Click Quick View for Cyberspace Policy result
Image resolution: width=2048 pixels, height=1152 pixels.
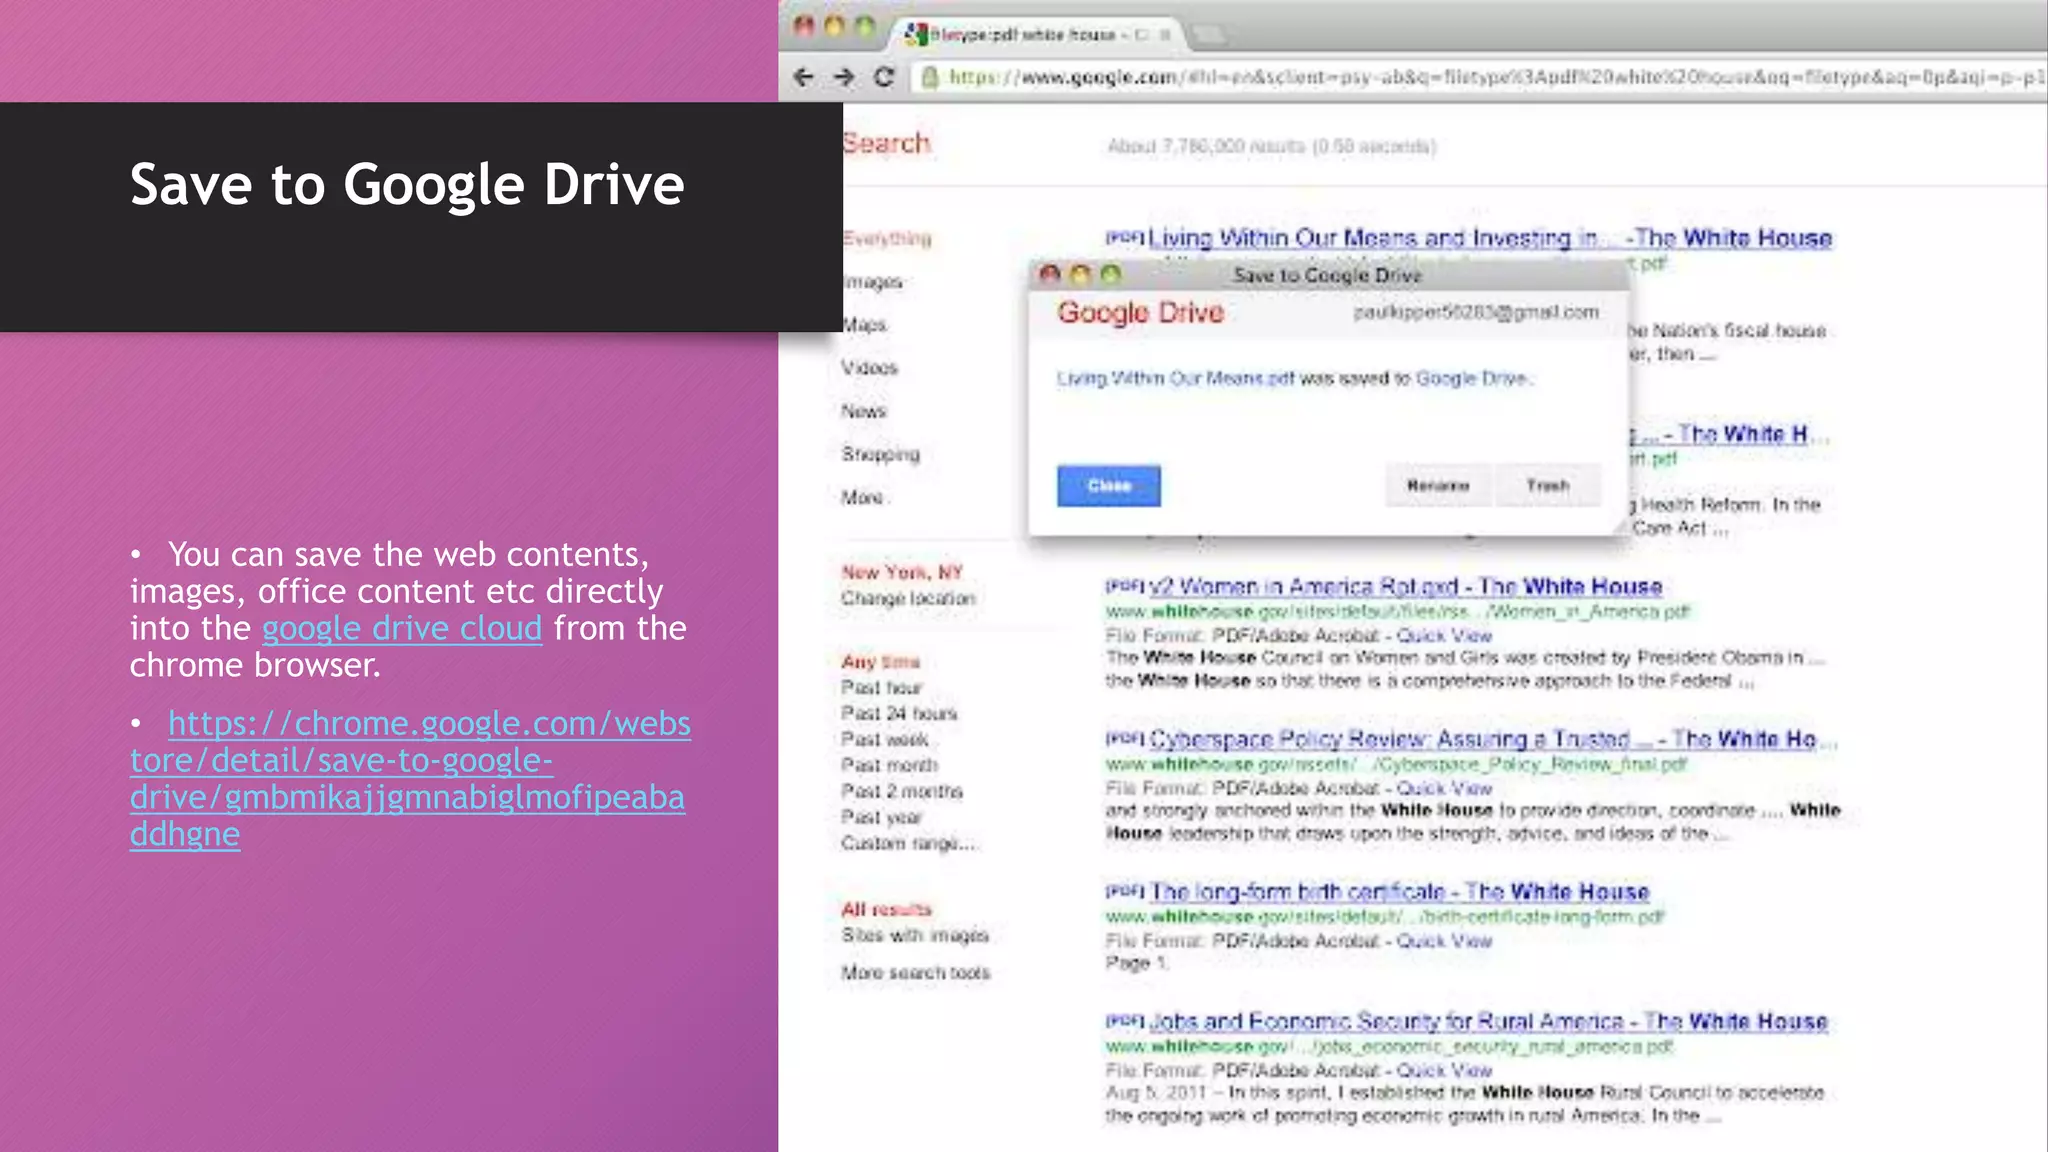click(x=1444, y=789)
